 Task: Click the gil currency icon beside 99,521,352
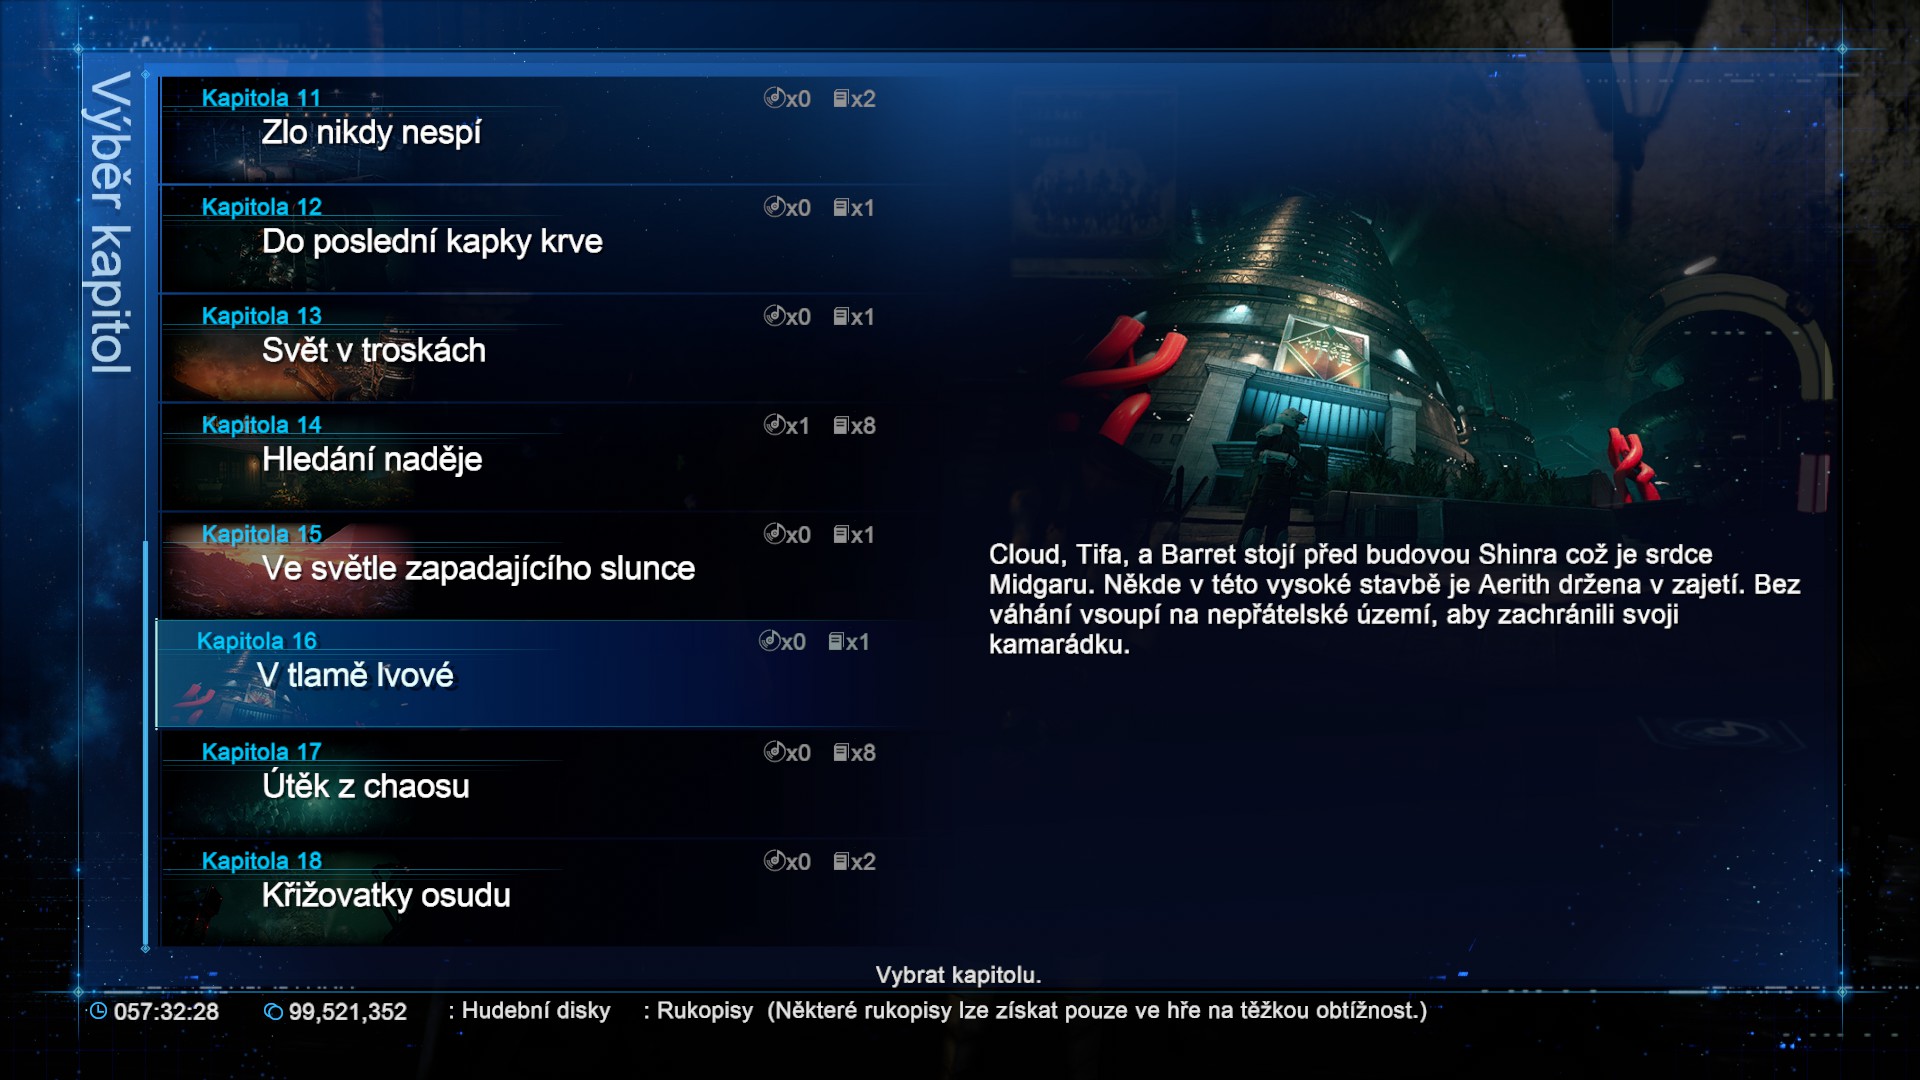tap(273, 1011)
